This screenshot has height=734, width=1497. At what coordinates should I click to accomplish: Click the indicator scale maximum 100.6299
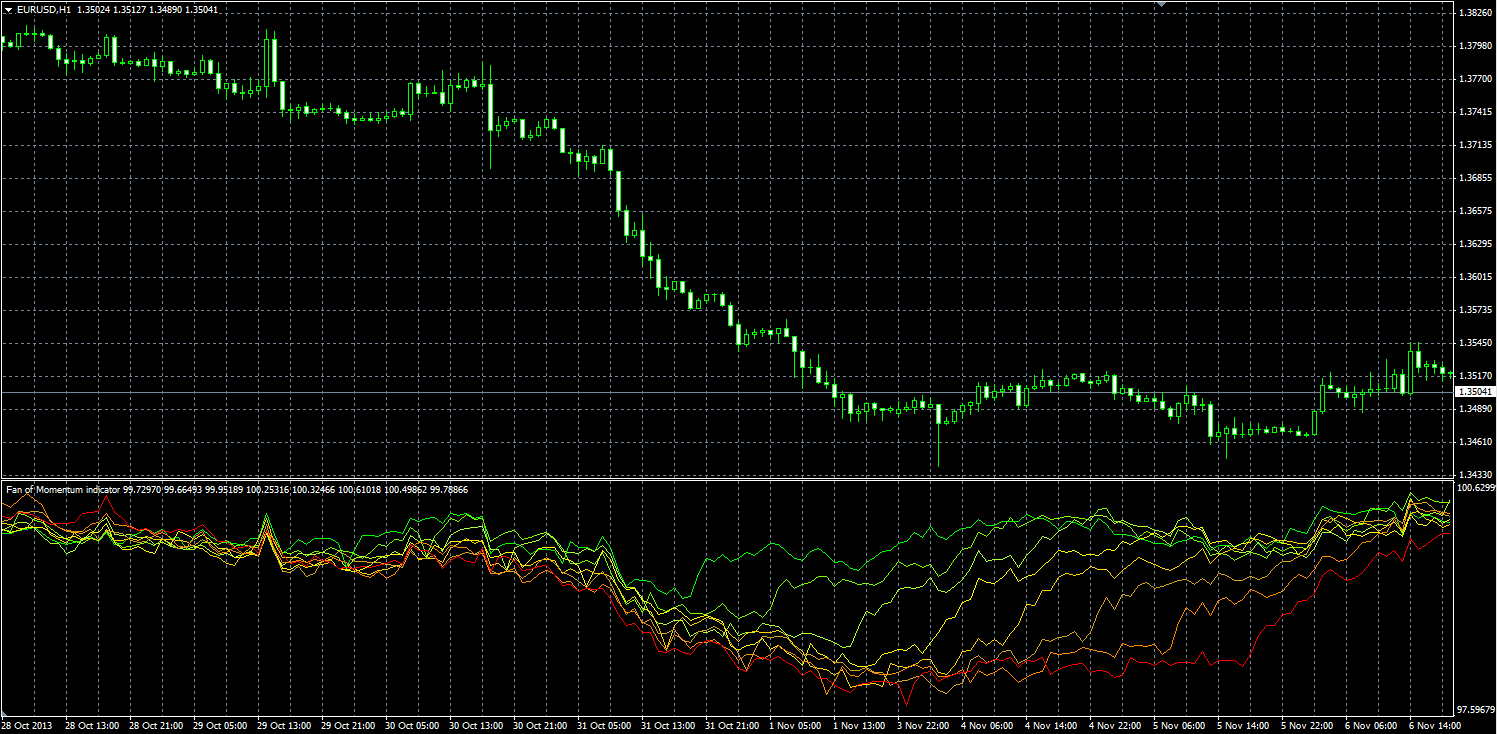coord(1477,489)
